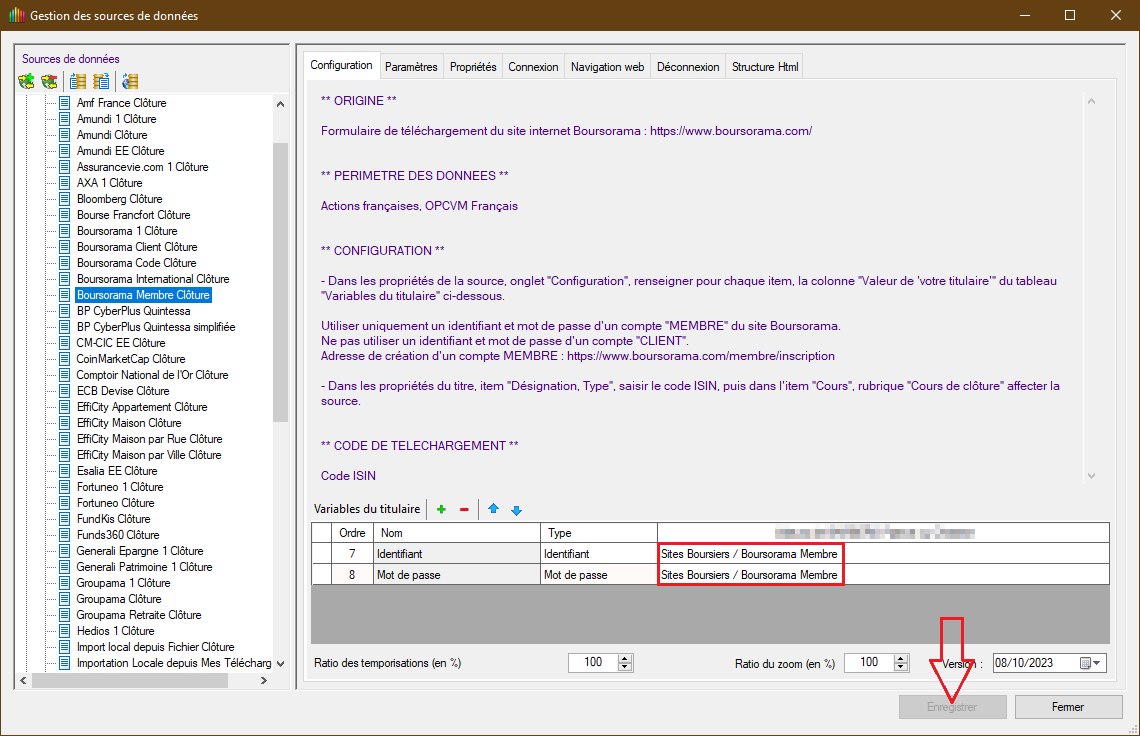1140x736 pixels.
Task: Click the source list horizontal scrollbar right arrow
Action: [264, 681]
